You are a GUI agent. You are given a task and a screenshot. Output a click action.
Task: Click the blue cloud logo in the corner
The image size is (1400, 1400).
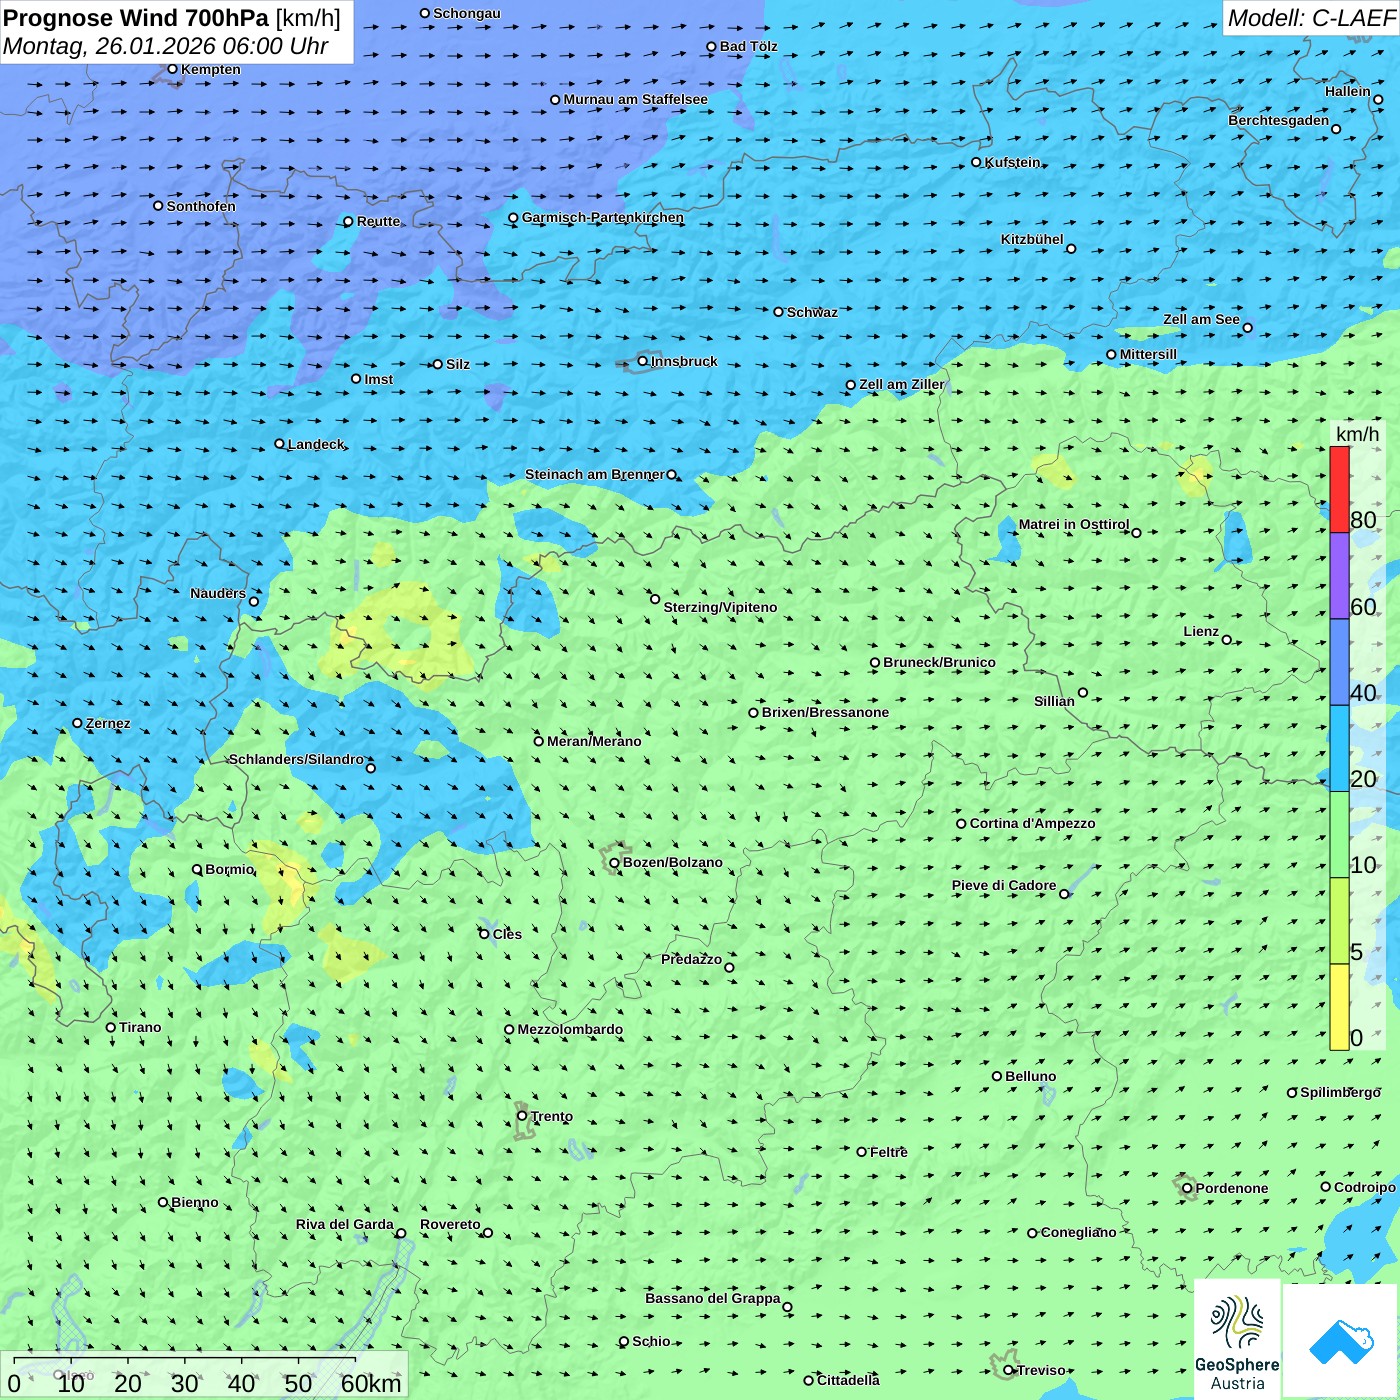tap(1340, 1341)
